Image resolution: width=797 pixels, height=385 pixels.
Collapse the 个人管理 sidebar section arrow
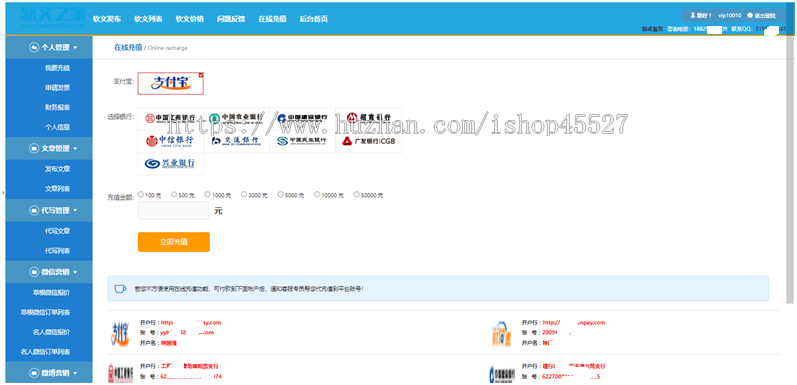tap(76, 48)
